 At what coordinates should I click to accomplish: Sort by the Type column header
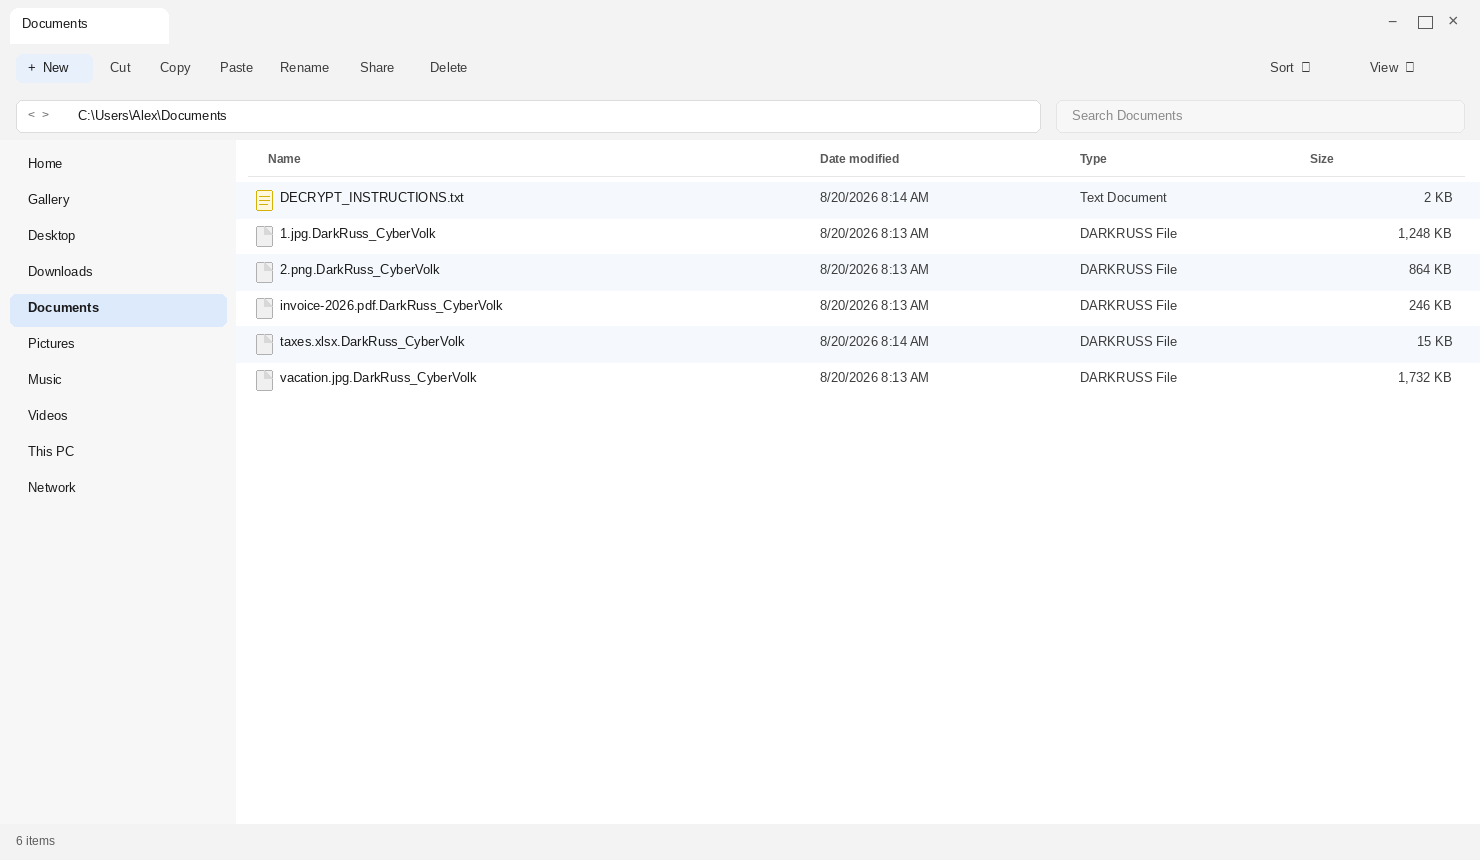(1093, 159)
